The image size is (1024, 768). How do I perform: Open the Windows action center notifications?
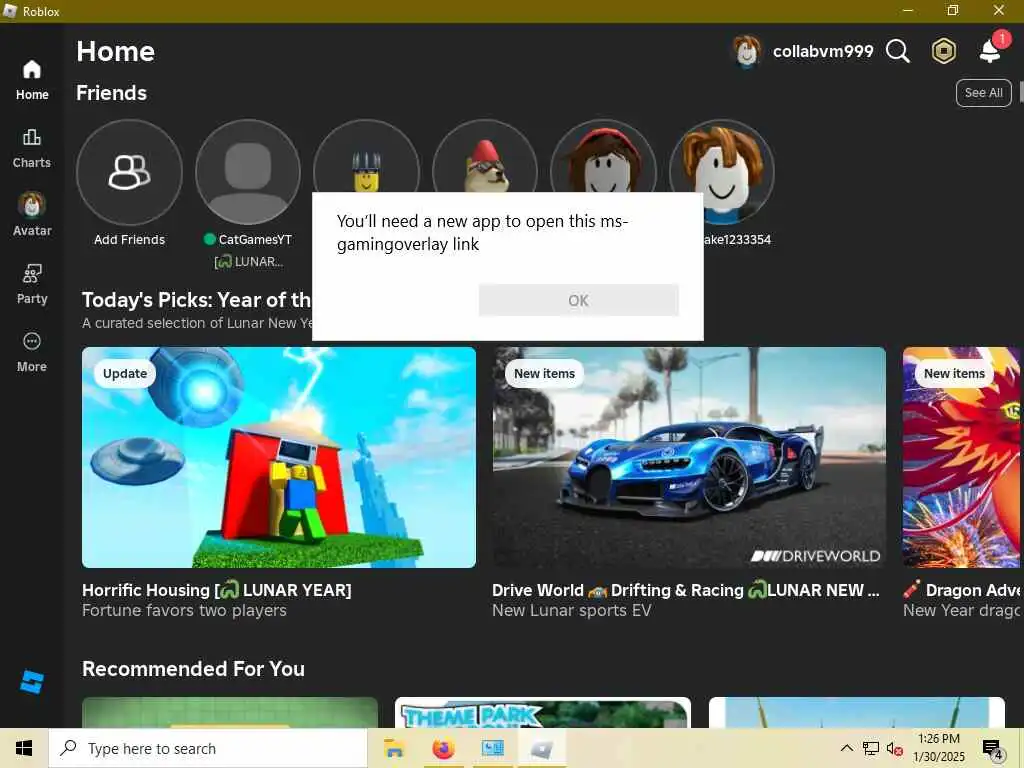pyautogui.click(x=993, y=749)
